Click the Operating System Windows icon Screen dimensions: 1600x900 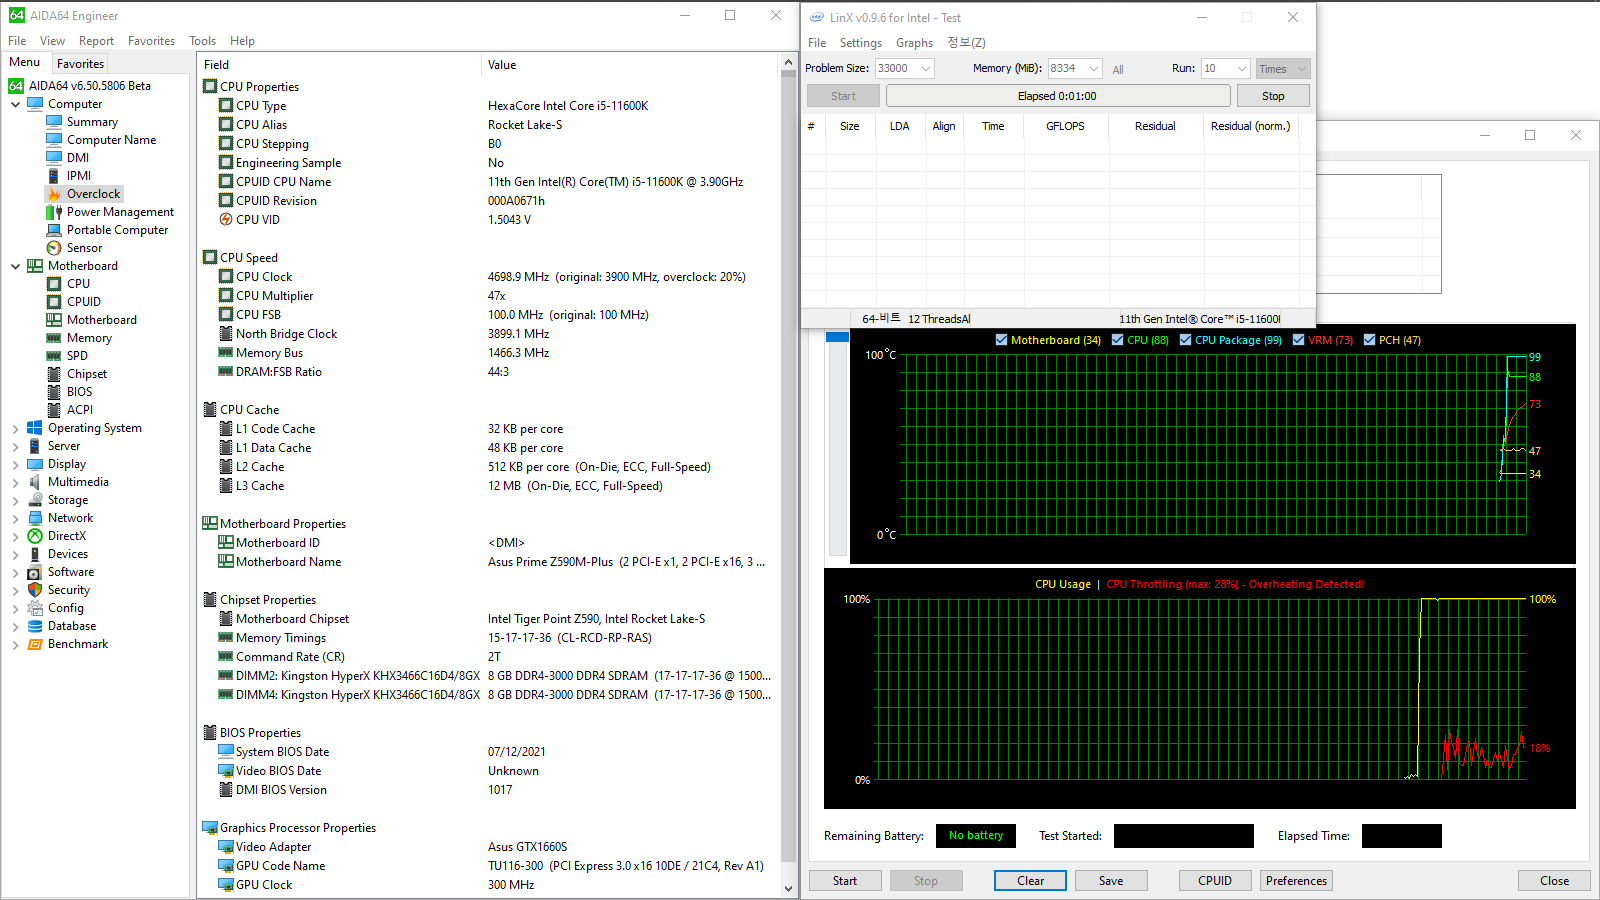pyautogui.click(x=35, y=428)
